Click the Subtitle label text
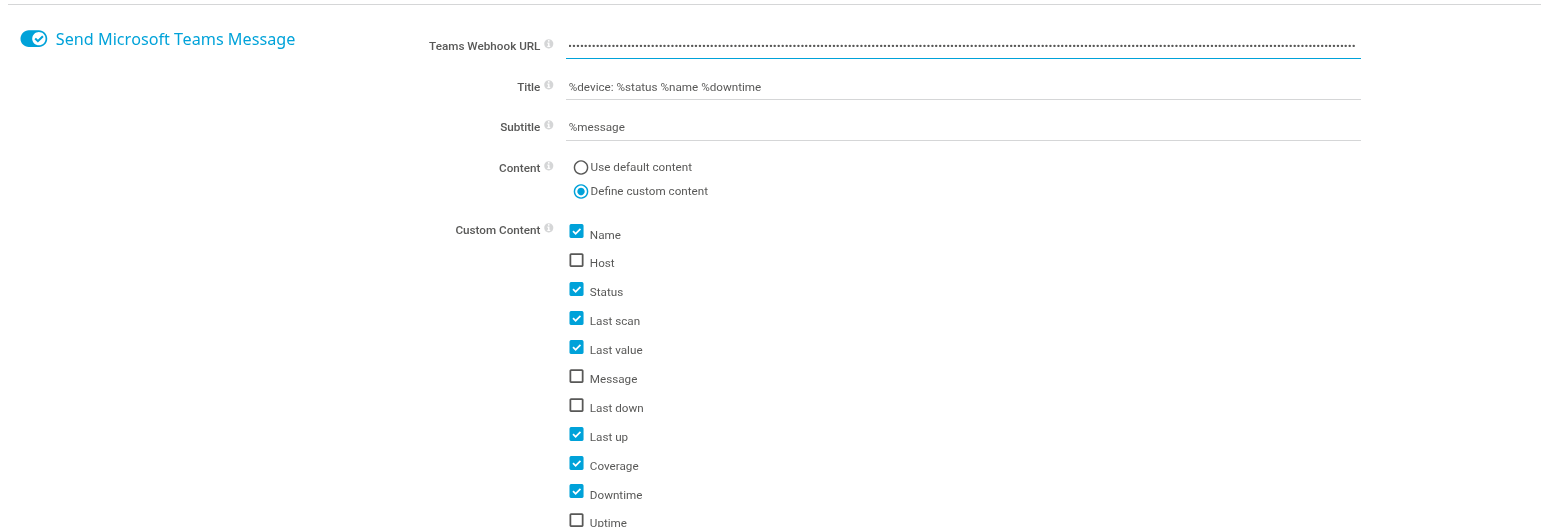This screenshot has width=1541, height=527. coord(520,127)
